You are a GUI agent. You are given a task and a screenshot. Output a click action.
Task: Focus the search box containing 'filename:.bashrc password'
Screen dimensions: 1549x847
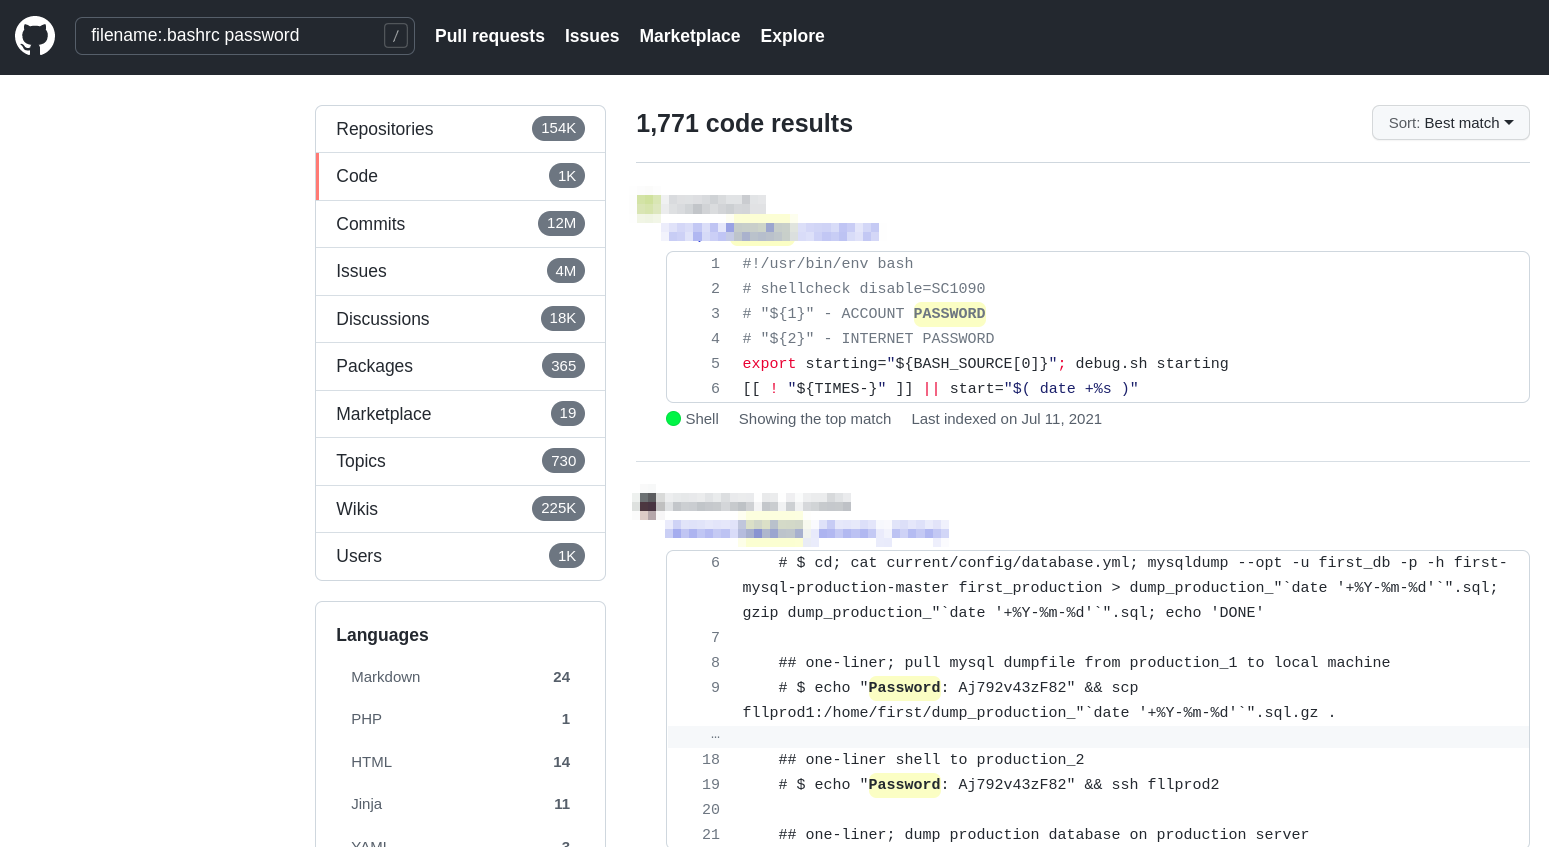click(245, 36)
